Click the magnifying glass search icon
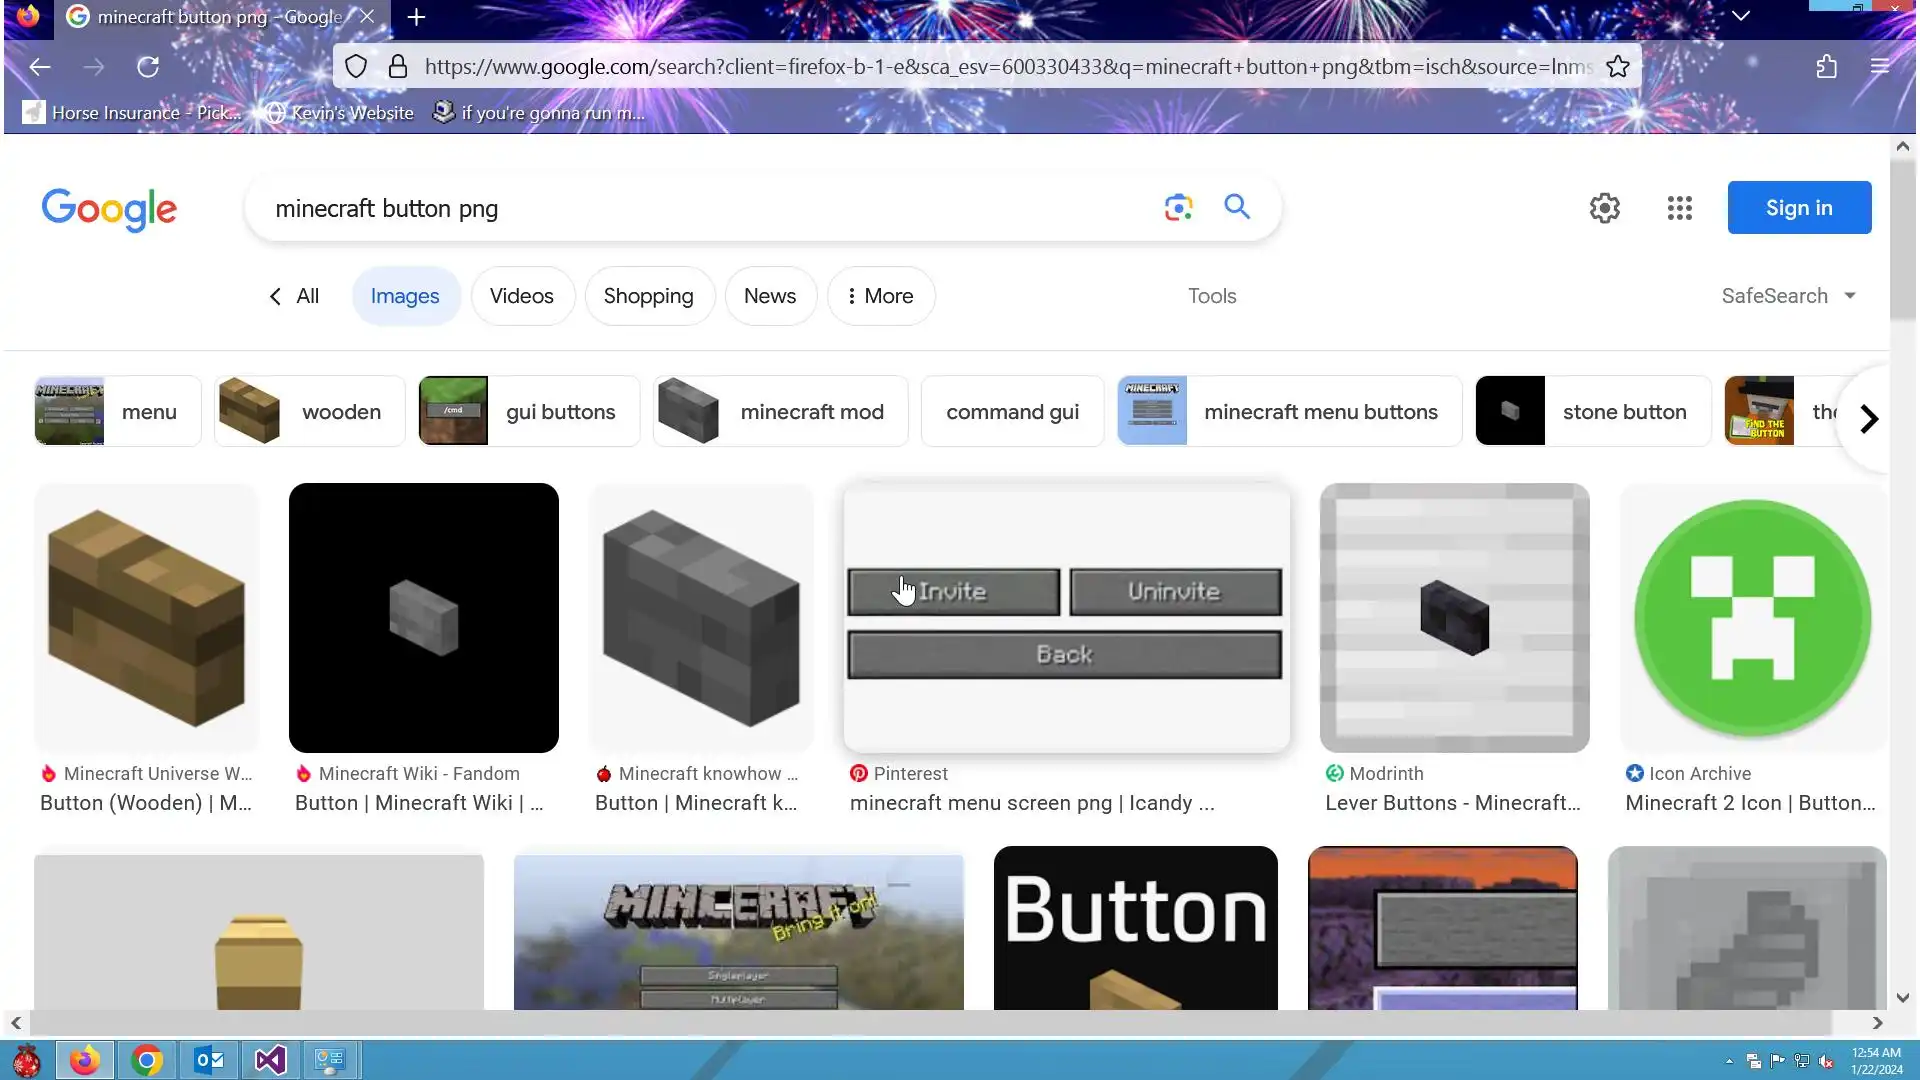This screenshot has height=1080, width=1920. point(1237,207)
